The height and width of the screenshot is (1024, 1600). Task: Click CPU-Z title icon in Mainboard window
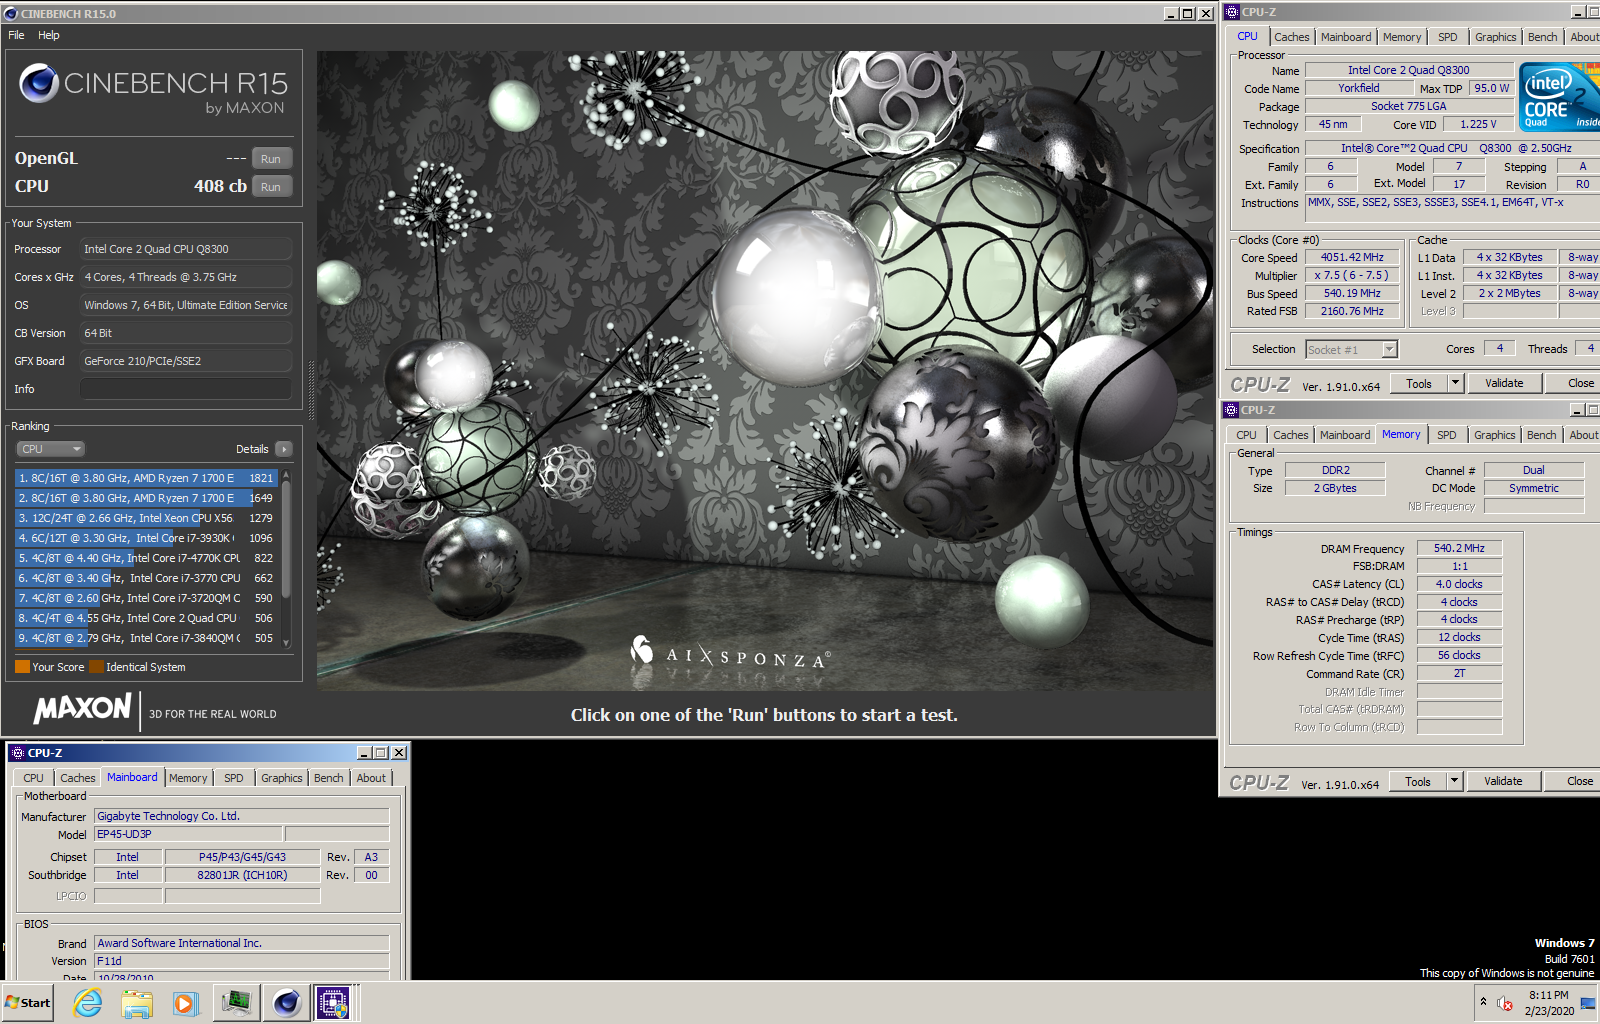(x=17, y=753)
